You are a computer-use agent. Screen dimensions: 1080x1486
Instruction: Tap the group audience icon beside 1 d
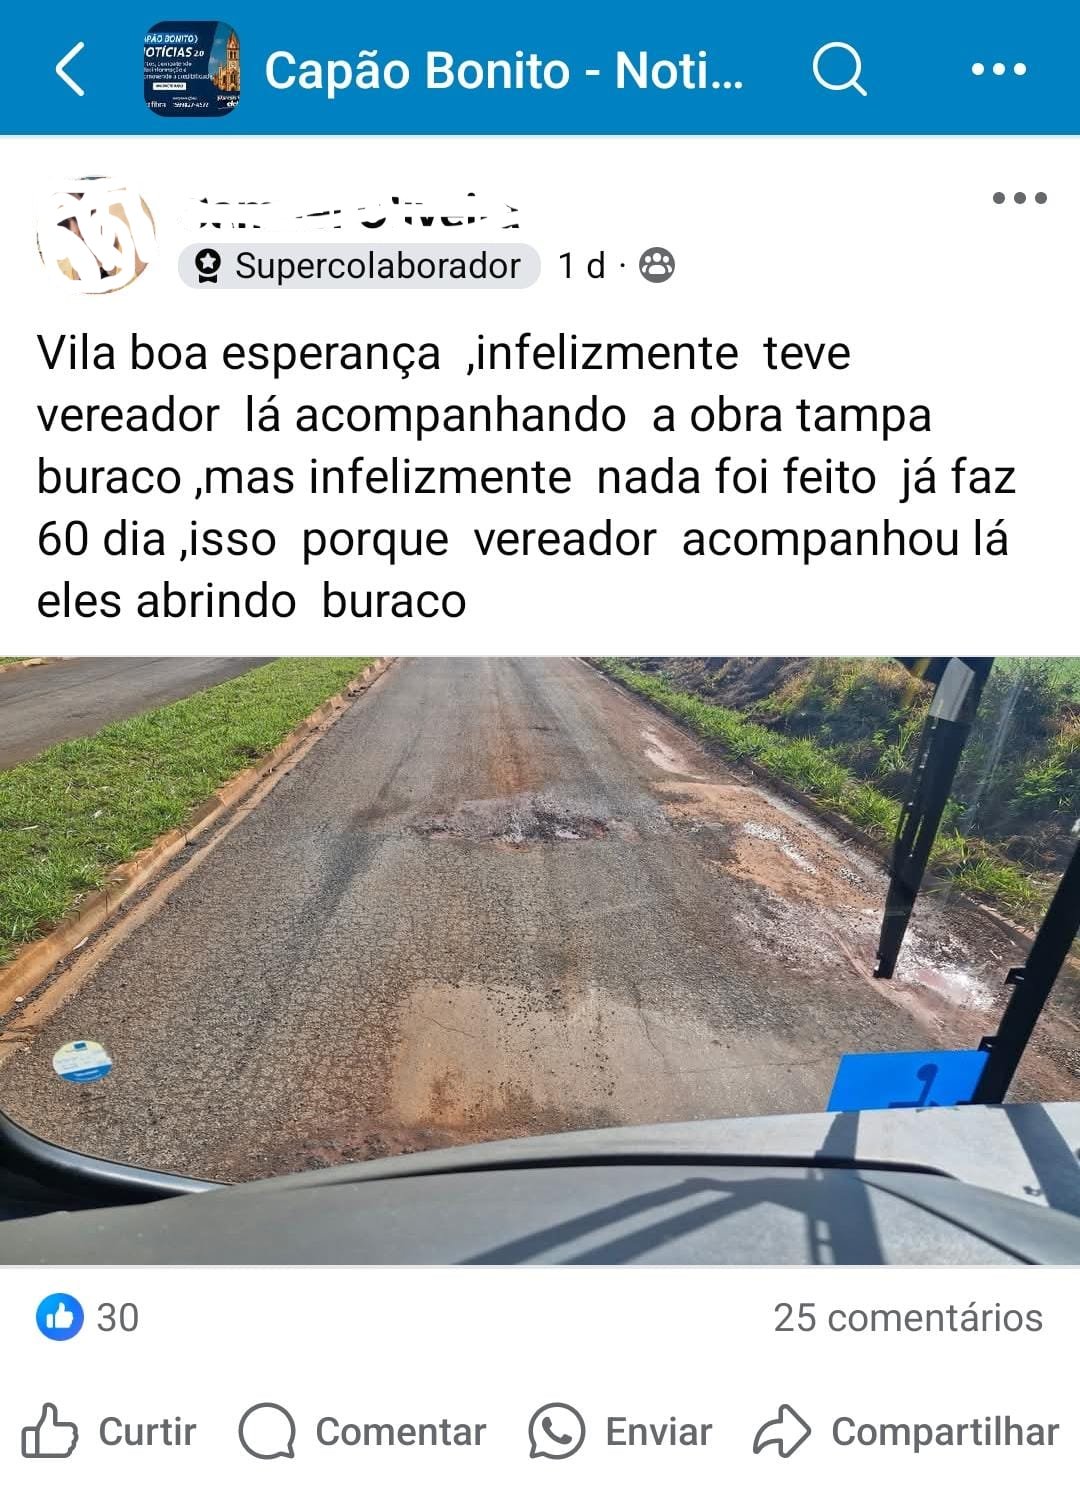[x=657, y=265]
